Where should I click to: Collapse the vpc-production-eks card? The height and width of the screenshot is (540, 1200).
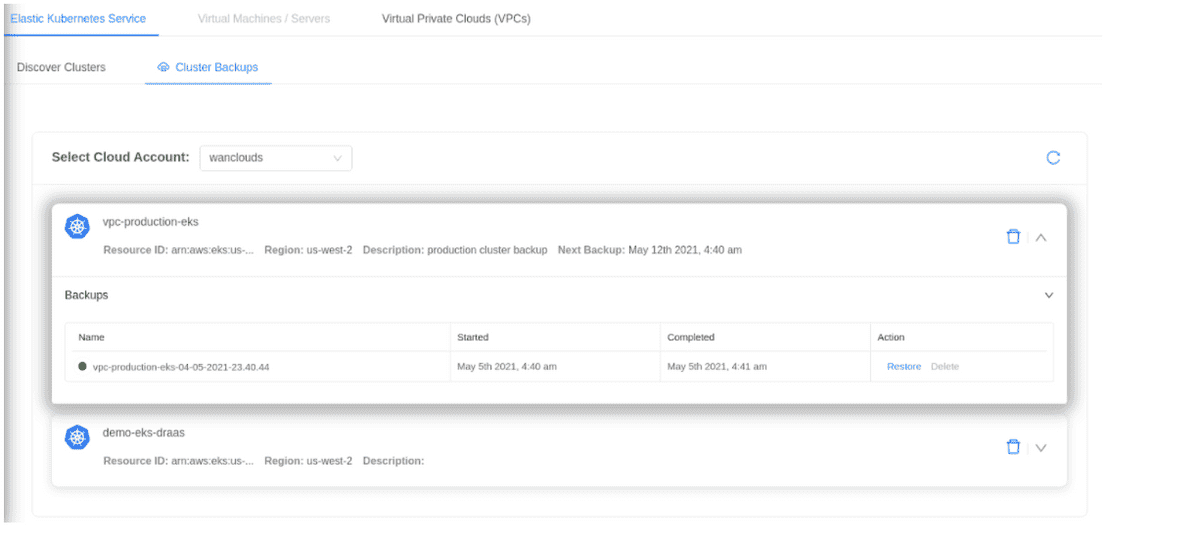coord(1041,238)
